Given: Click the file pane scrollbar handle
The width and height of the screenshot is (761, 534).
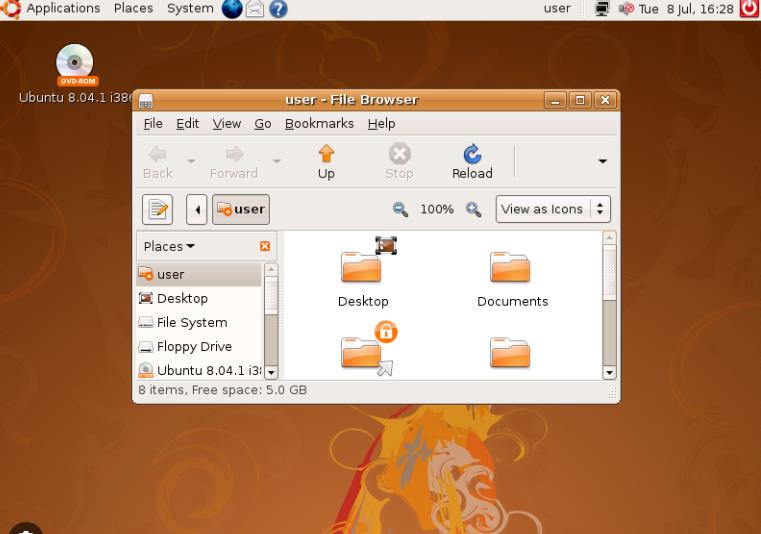Looking at the screenshot, I should coord(609,272).
